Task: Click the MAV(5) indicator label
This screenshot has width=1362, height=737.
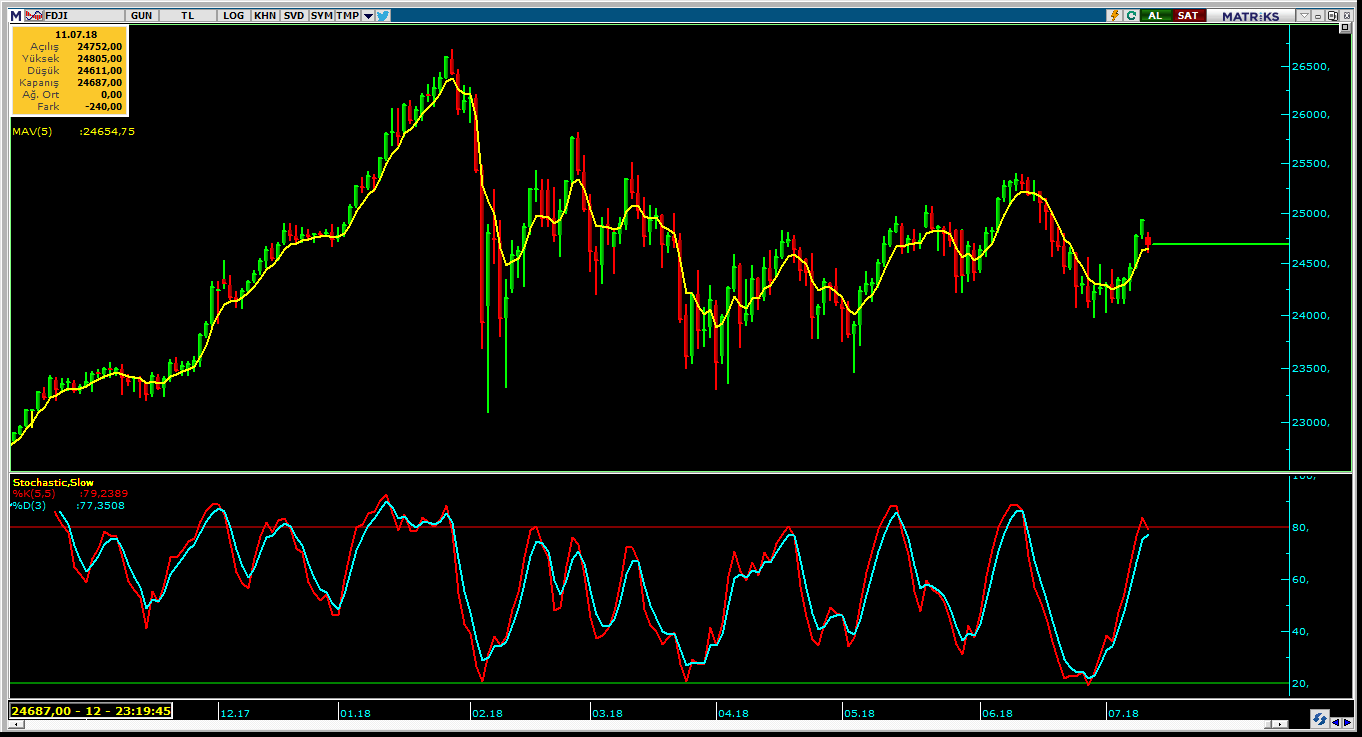Action: point(32,131)
